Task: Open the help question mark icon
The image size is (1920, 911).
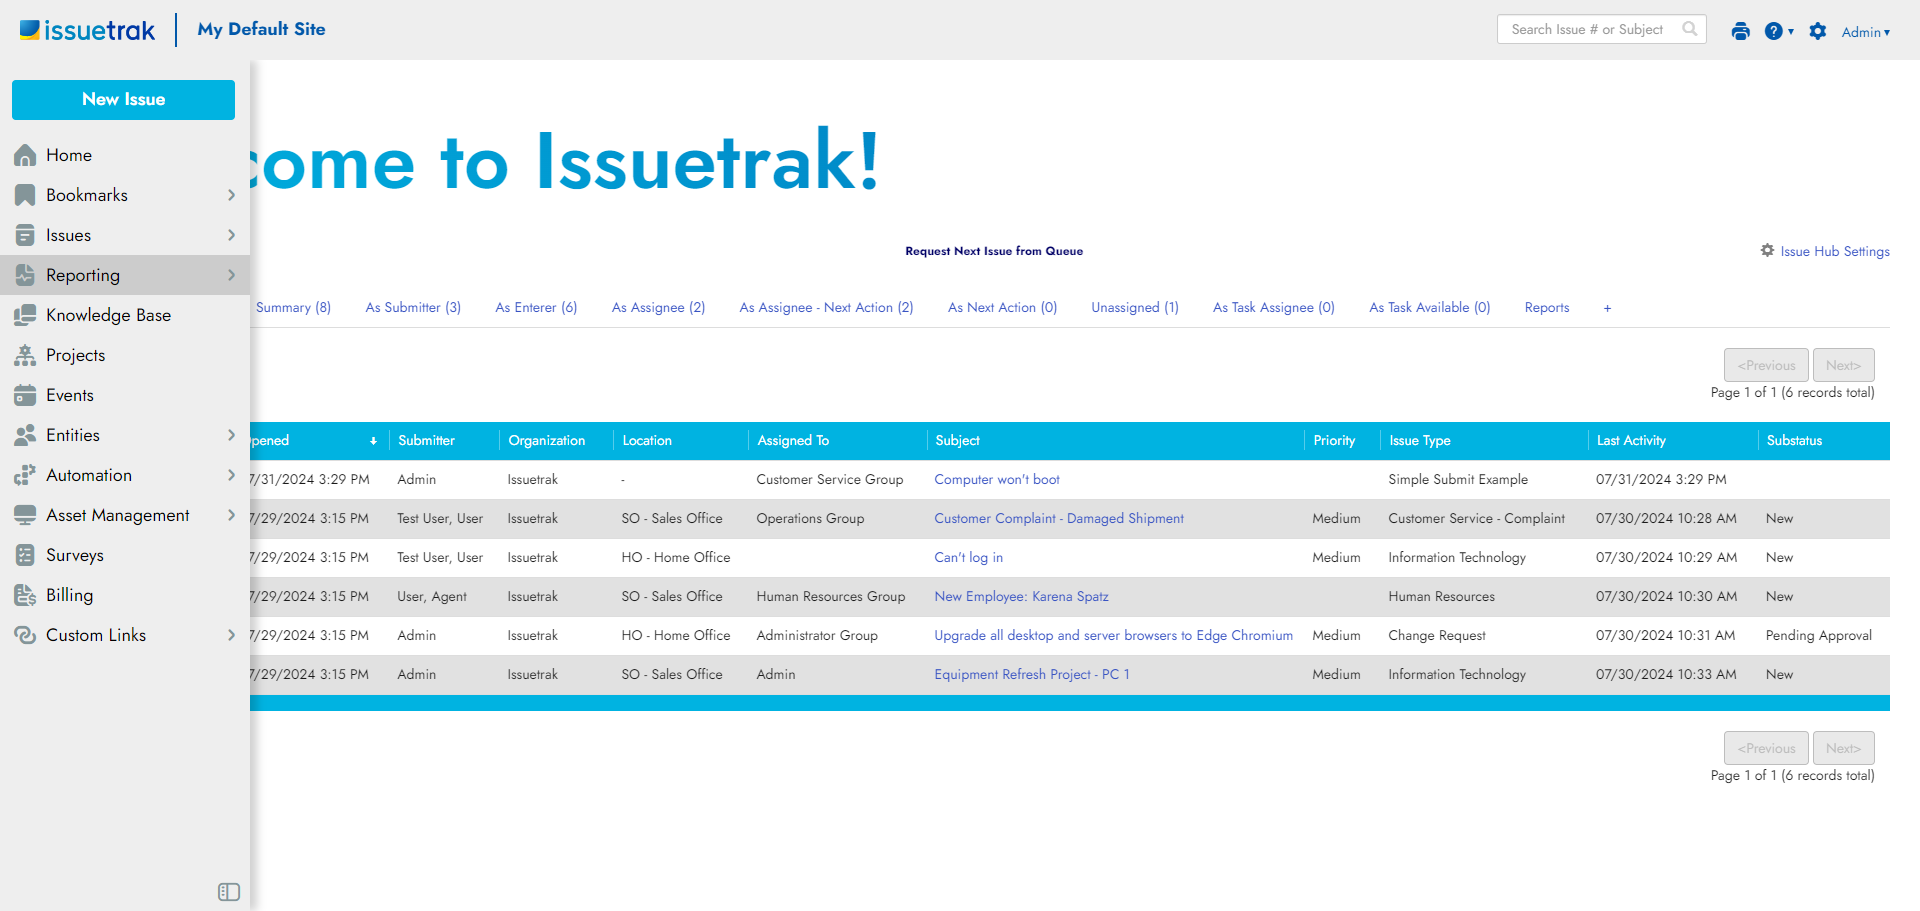Action: coord(1774,31)
